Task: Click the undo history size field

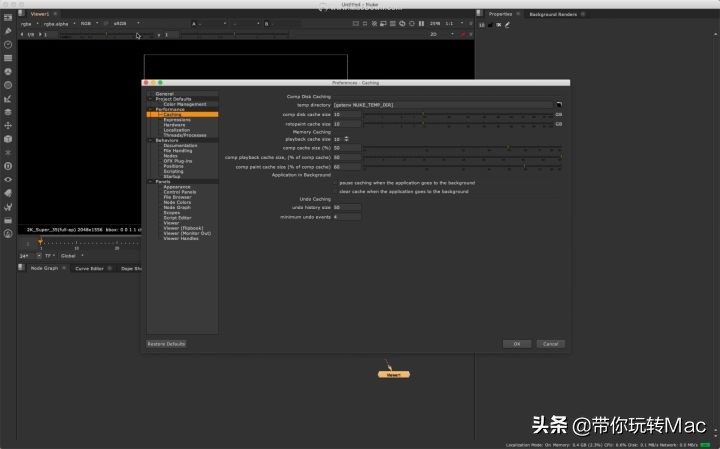Action: click(347, 208)
